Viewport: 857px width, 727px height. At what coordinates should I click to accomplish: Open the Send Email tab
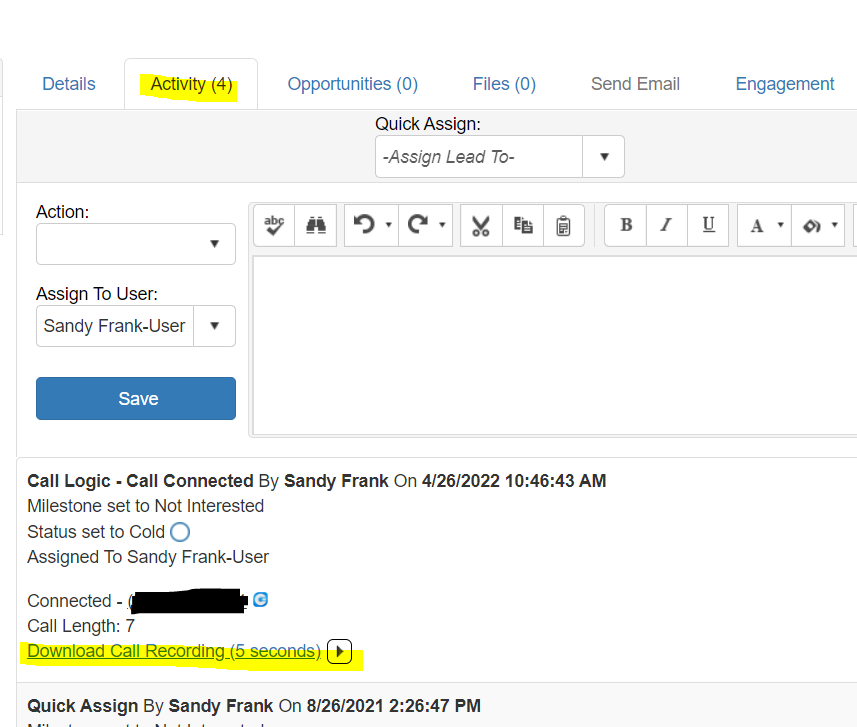pos(635,84)
